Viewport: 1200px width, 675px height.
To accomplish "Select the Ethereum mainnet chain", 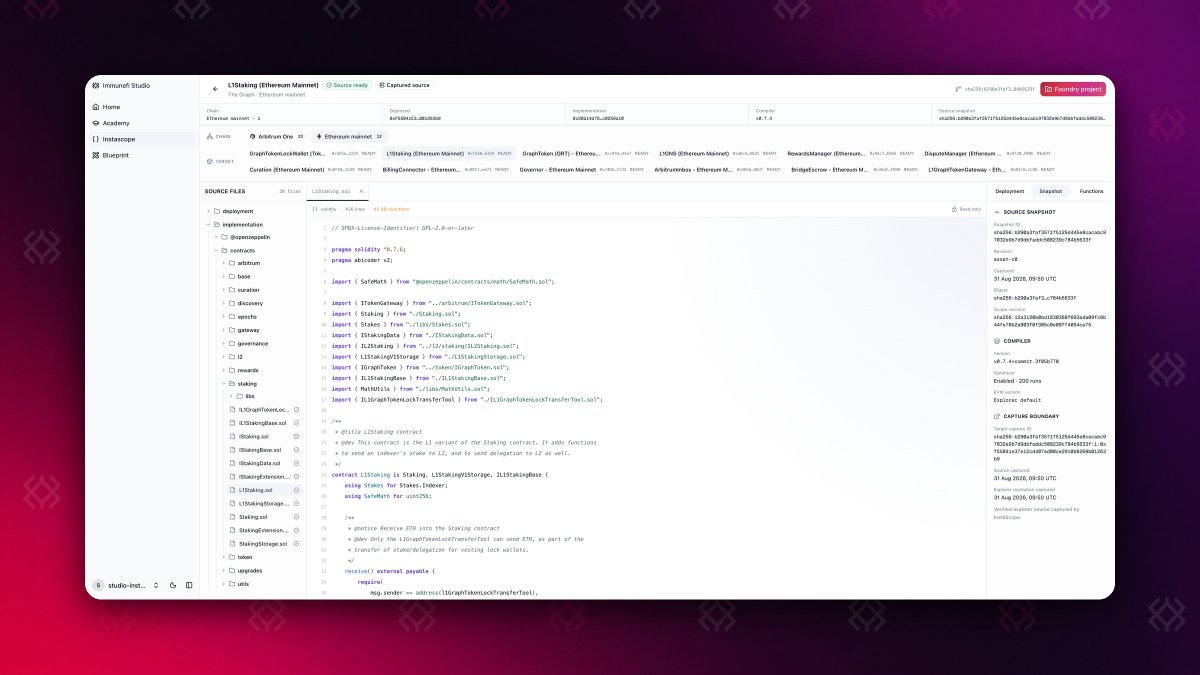I will click(350, 136).
